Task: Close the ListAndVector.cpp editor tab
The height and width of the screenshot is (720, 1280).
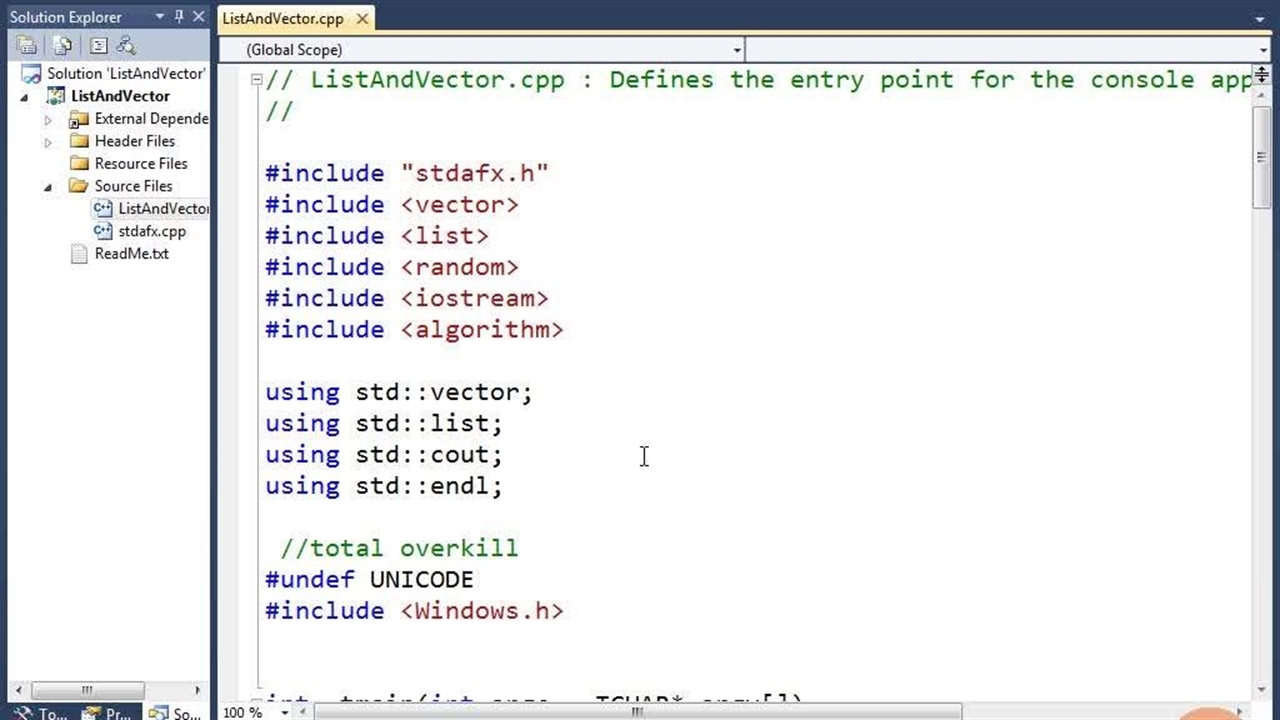Action: pos(362,18)
